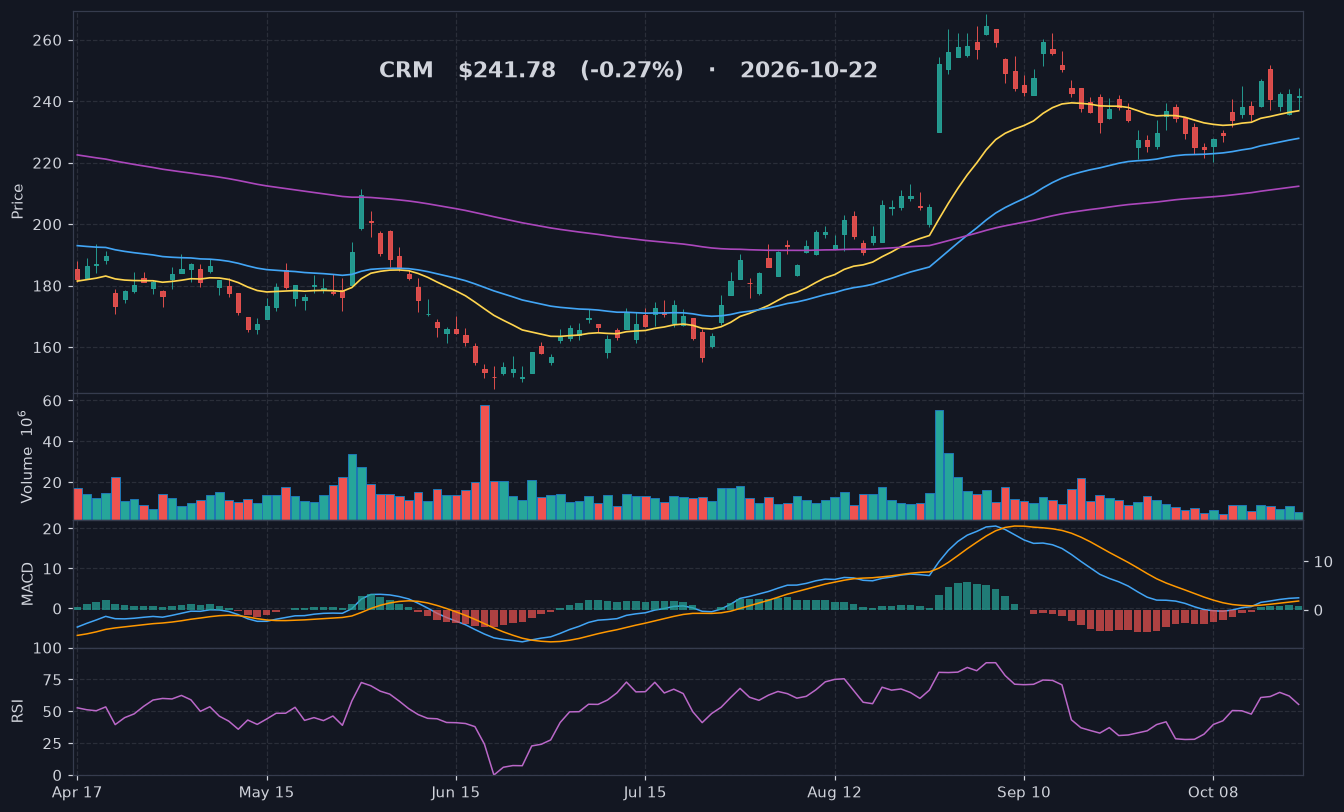
Task: Click the 240 price tick label
Action: point(48,102)
